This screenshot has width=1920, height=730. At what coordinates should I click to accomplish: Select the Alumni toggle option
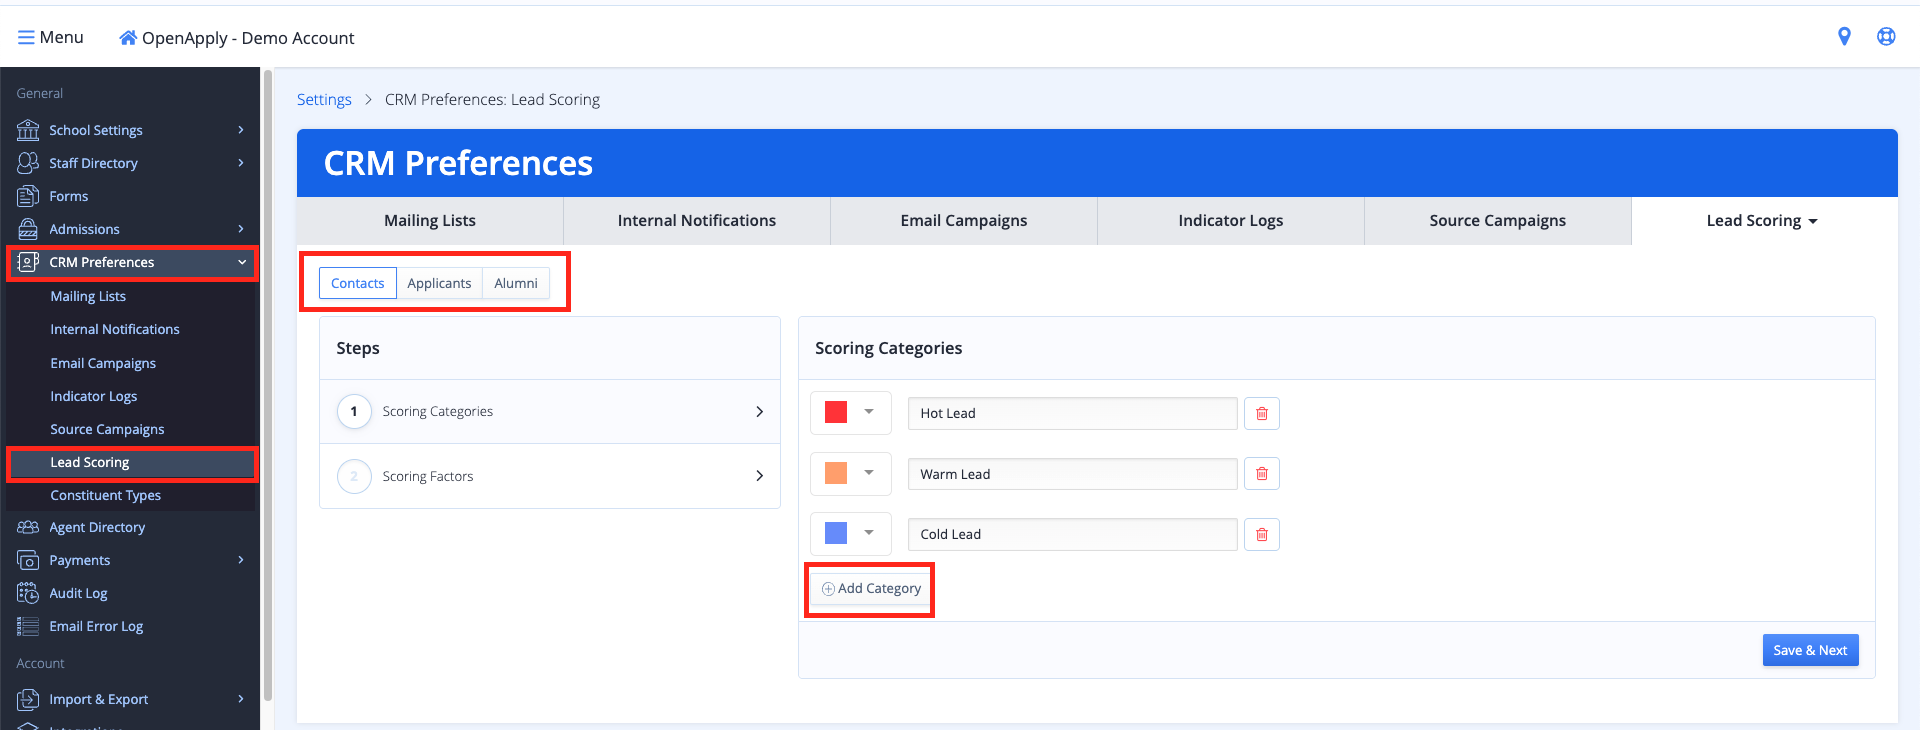(x=516, y=283)
